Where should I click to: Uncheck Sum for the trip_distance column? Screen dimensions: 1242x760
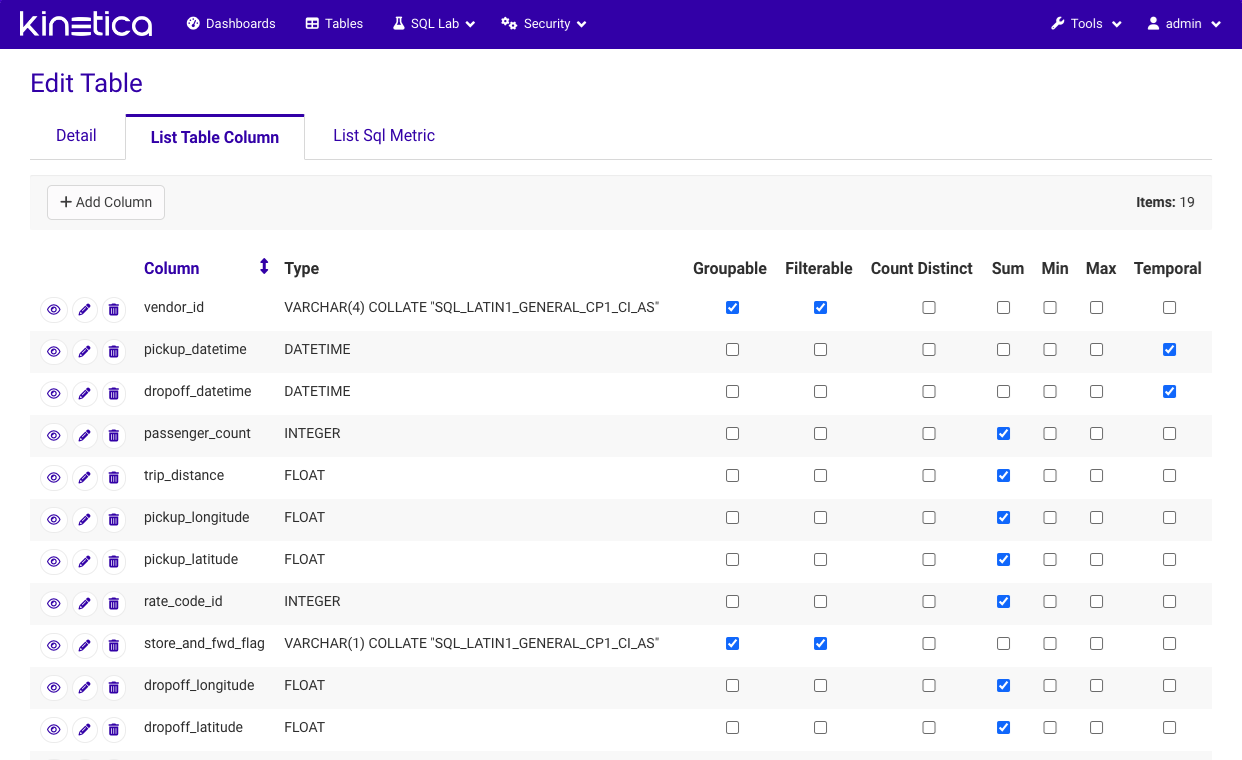pyautogui.click(x=1003, y=476)
